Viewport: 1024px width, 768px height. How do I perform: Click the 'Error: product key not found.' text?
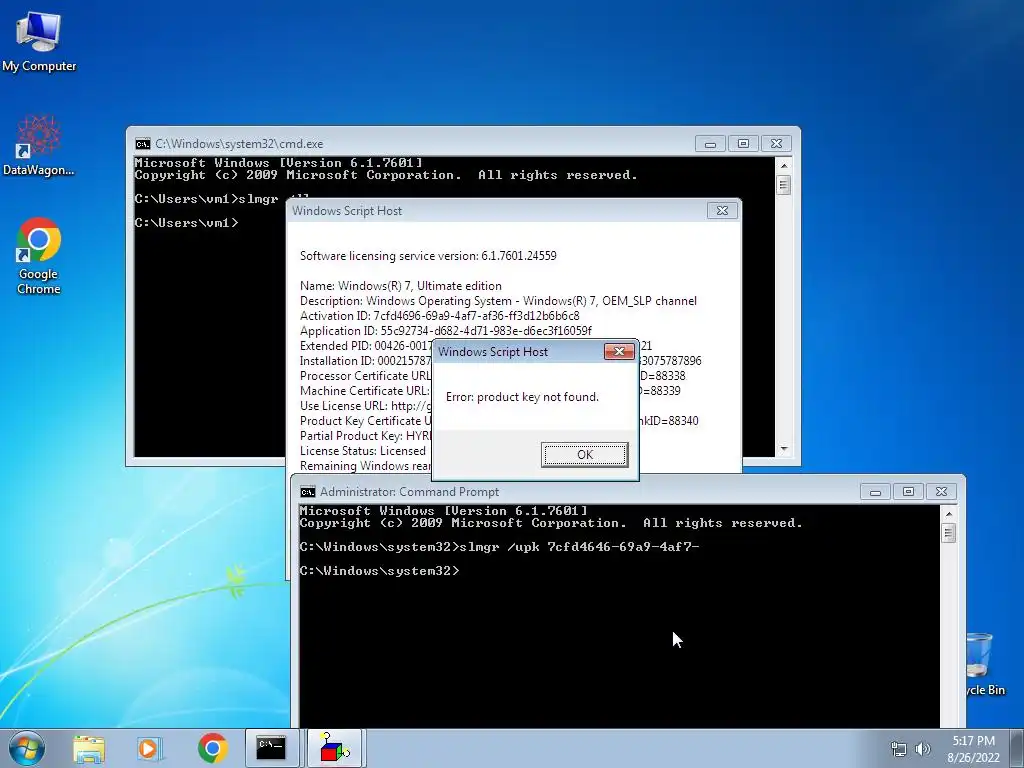(522, 397)
